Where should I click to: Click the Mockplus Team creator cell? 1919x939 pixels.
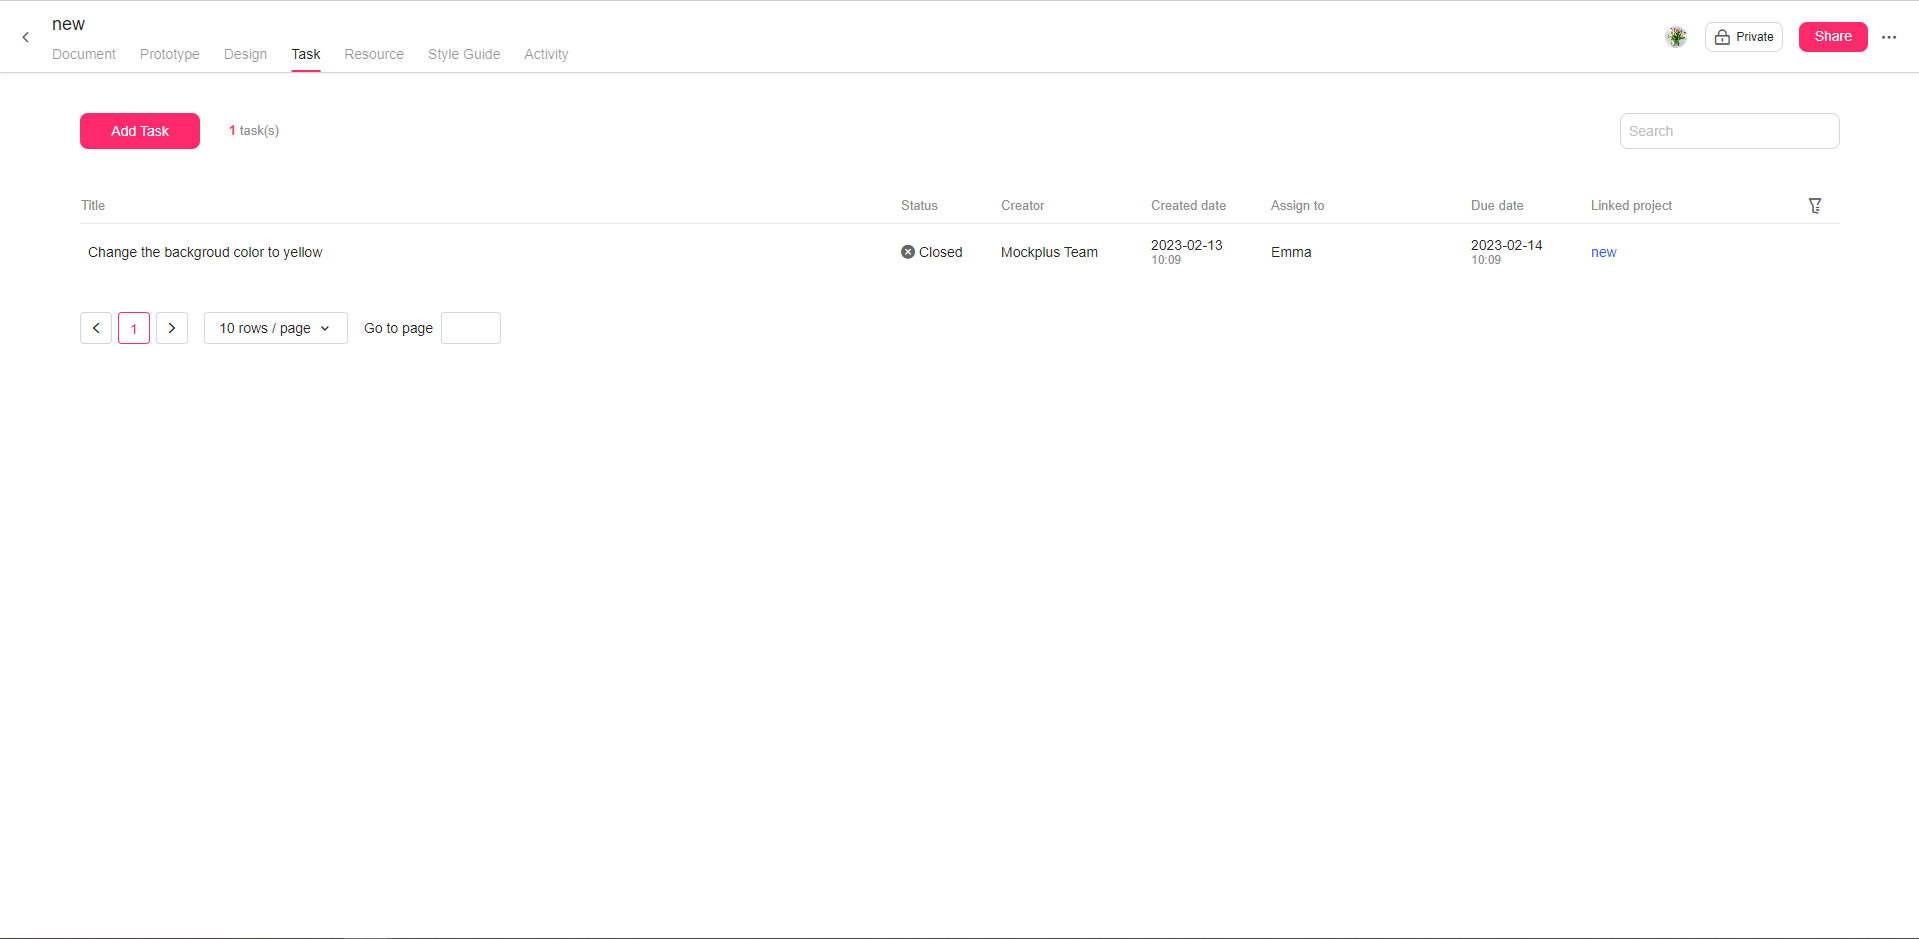point(1049,252)
